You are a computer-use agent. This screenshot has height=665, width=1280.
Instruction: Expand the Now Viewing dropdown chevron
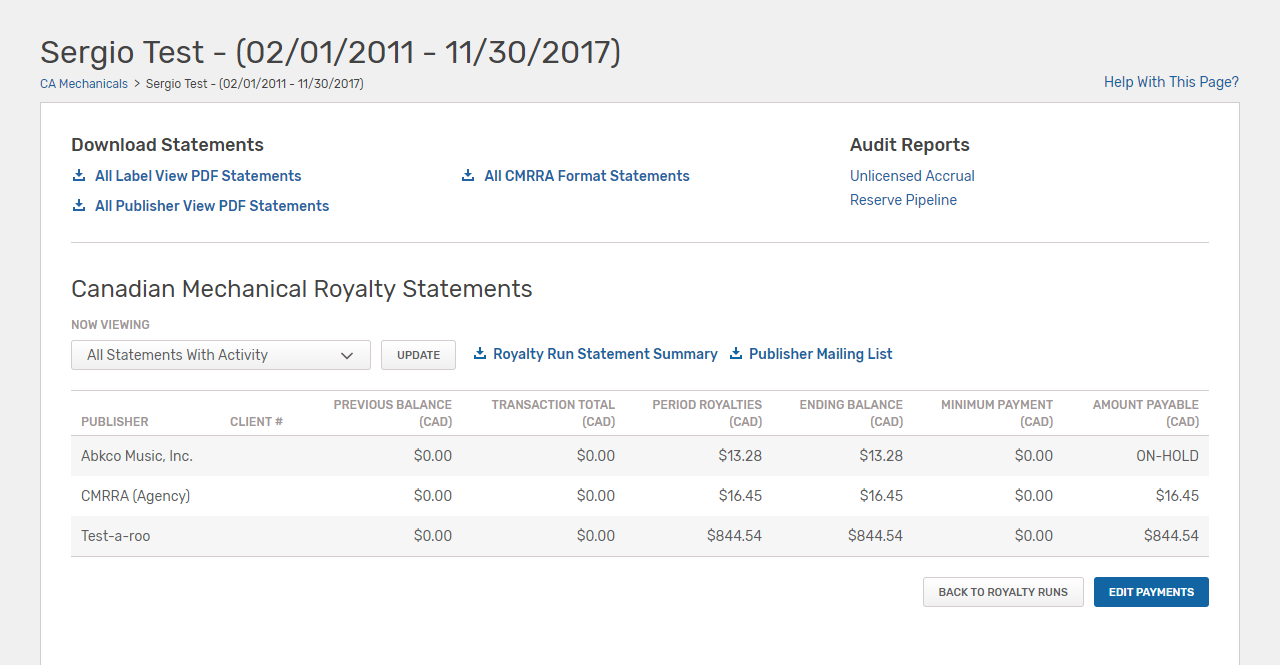(x=347, y=355)
